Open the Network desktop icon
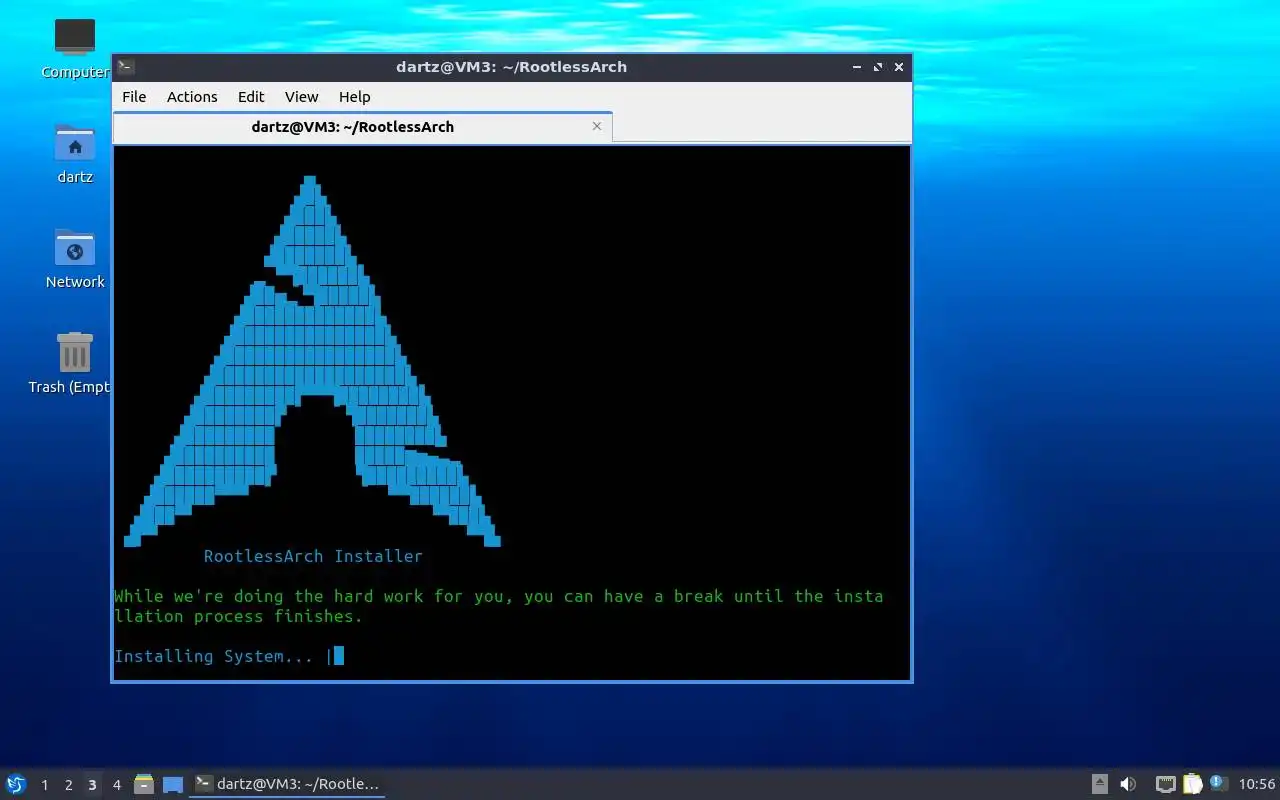The image size is (1280, 800). point(75,258)
